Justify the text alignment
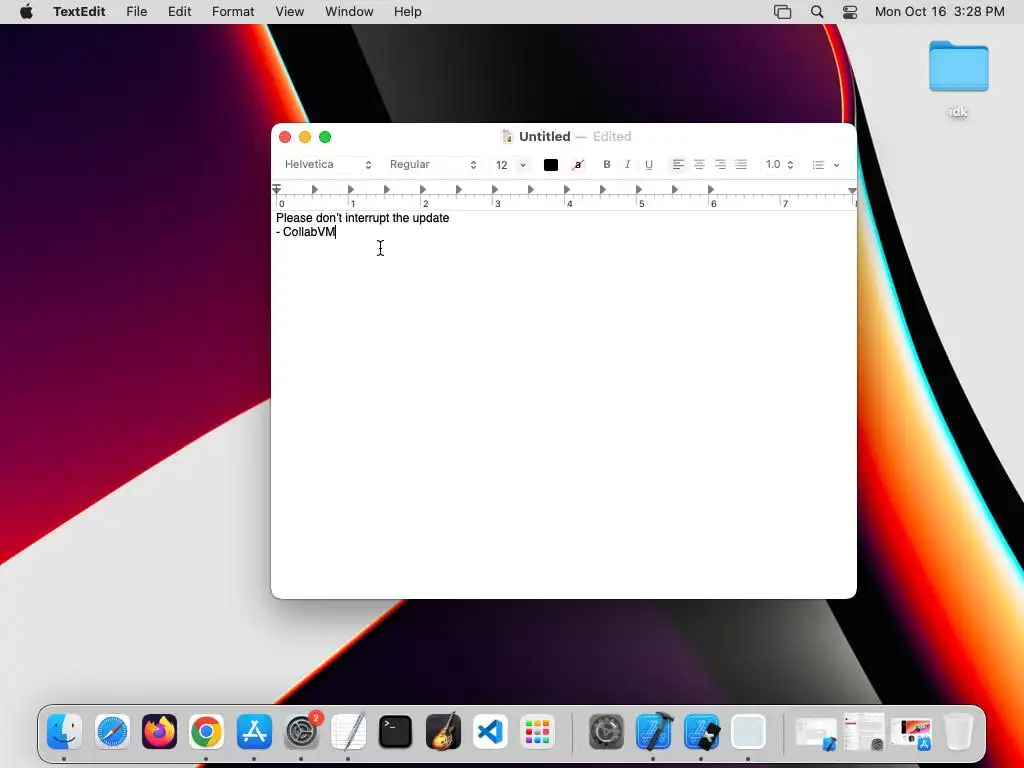This screenshot has height=768, width=1024. (741, 165)
